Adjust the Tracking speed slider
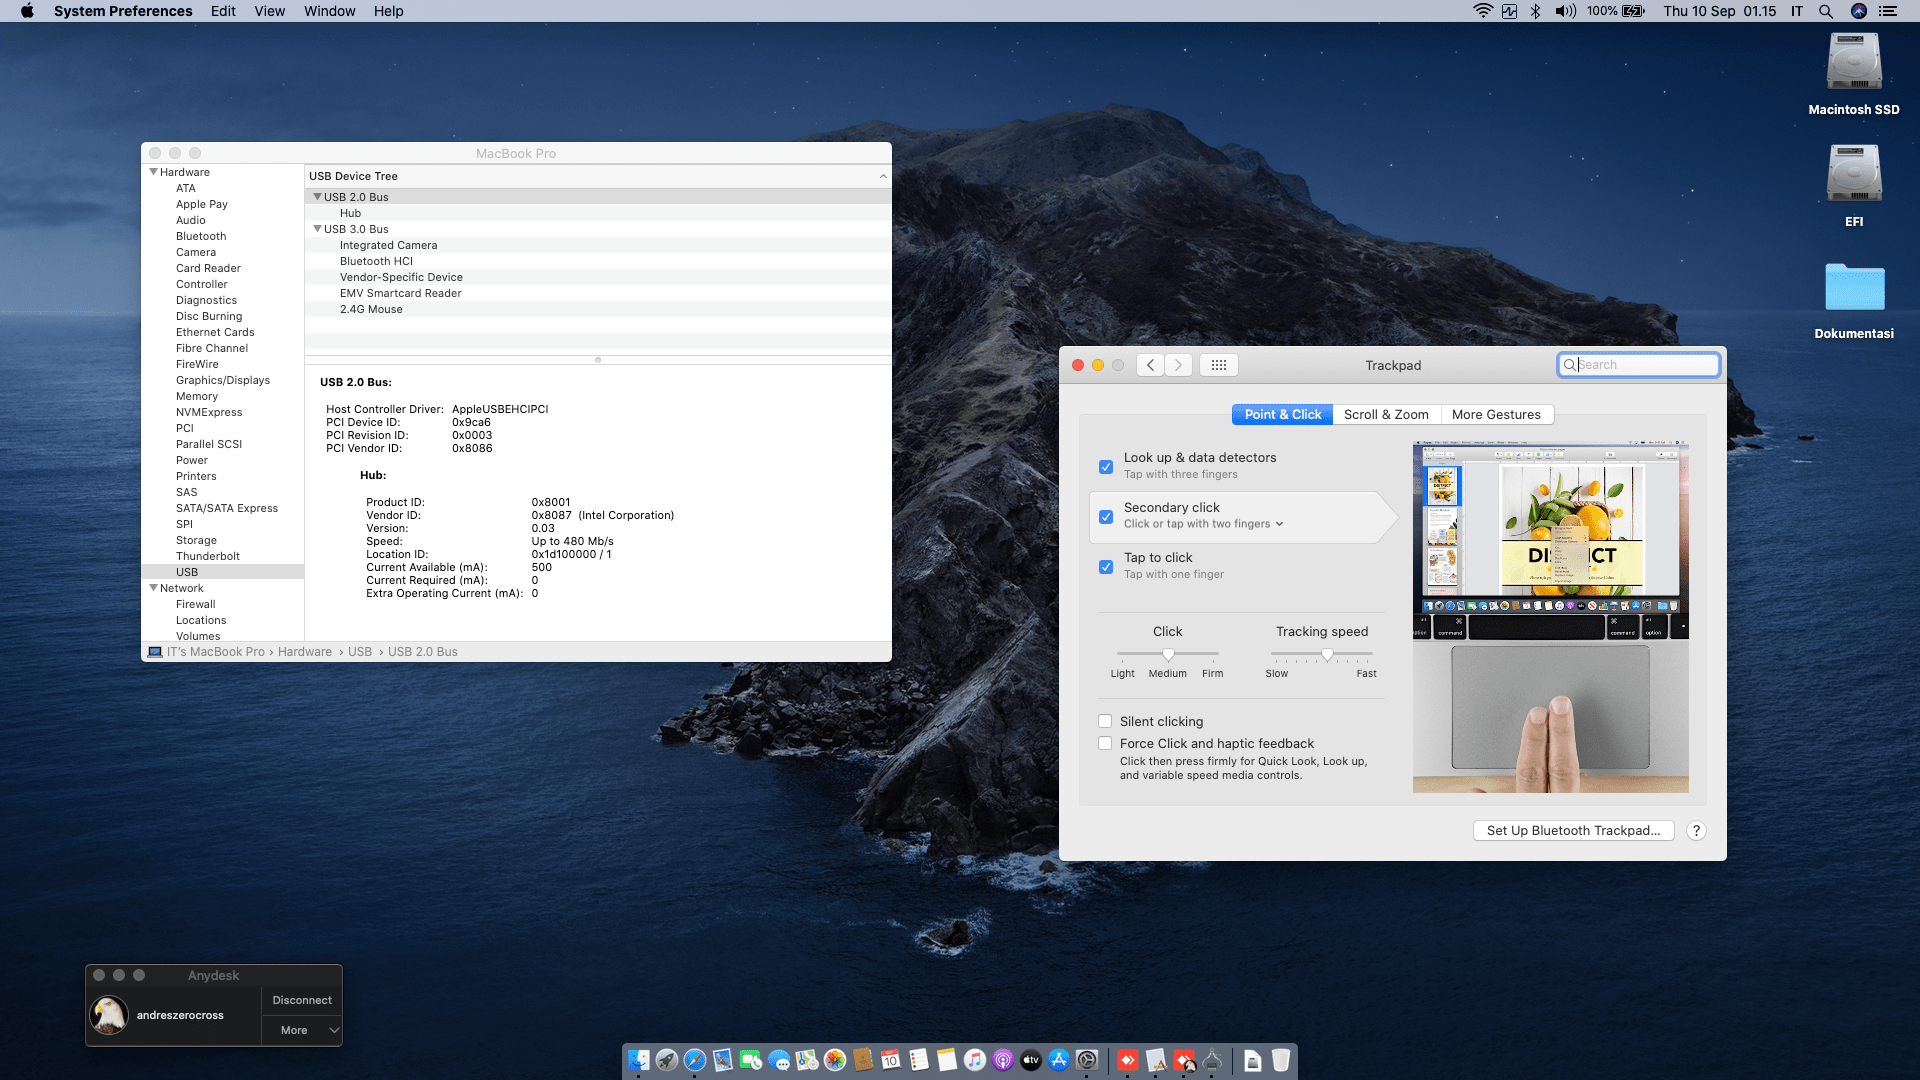This screenshot has width=1920, height=1080. point(1327,654)
